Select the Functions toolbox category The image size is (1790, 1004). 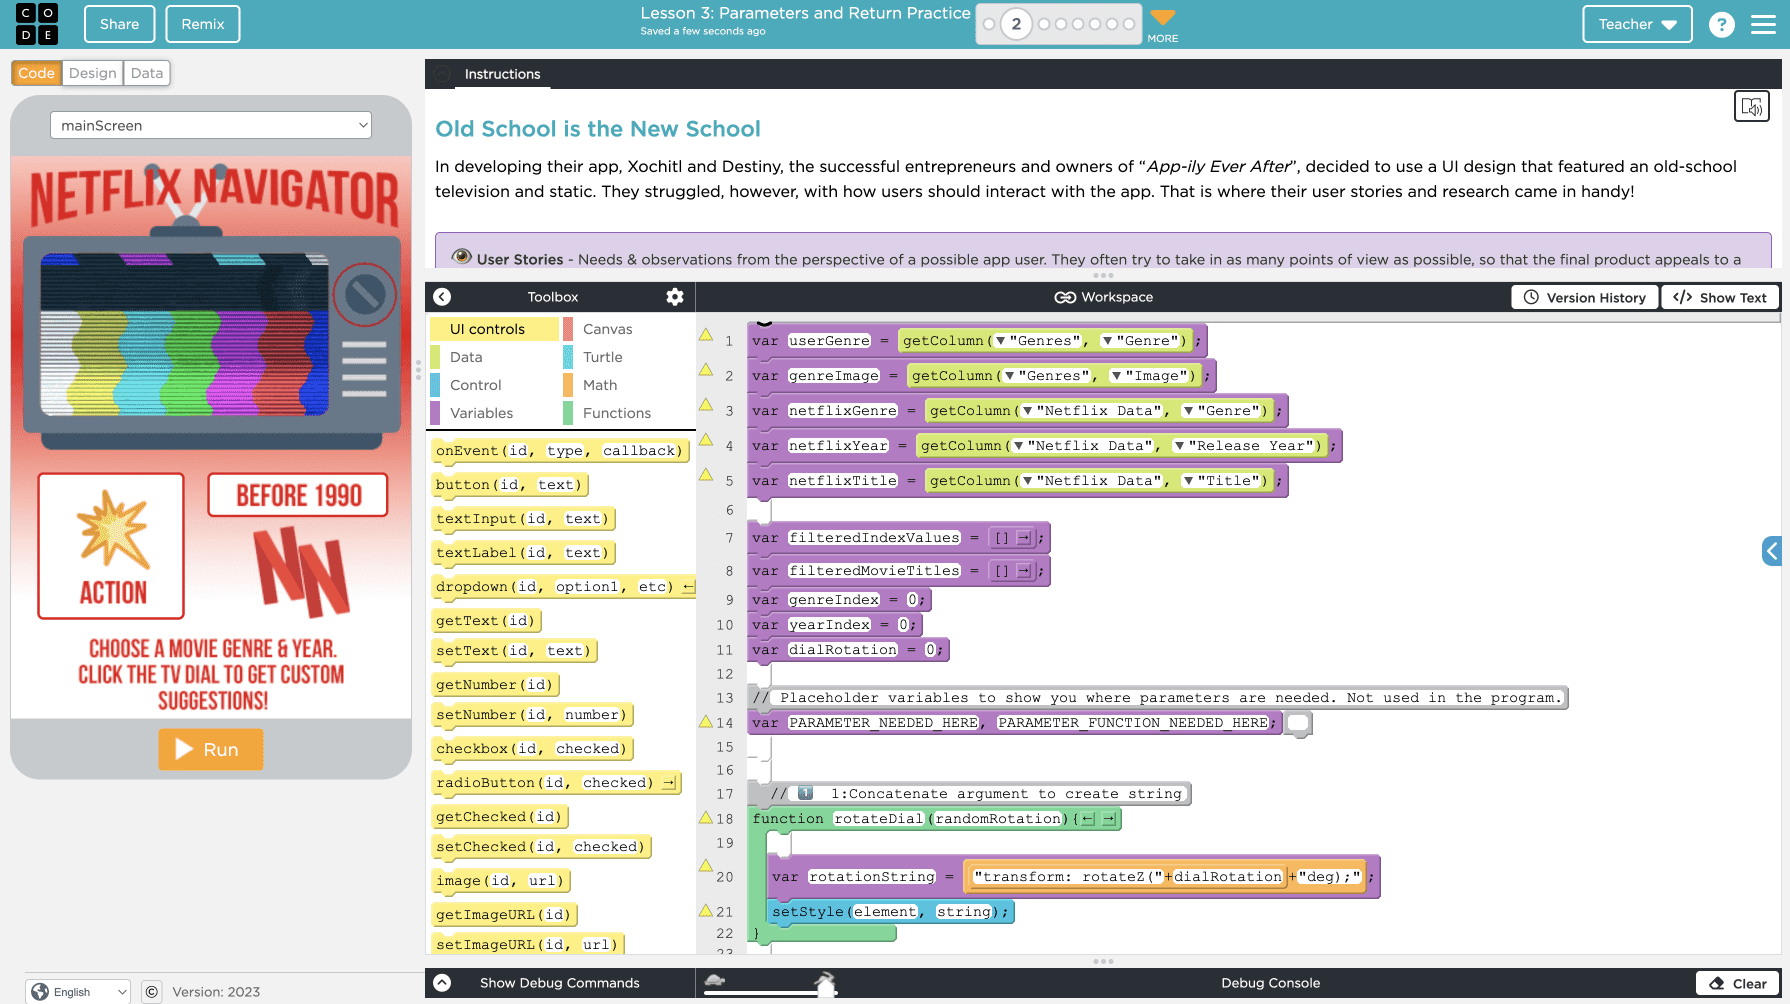(x=616, y=413)
